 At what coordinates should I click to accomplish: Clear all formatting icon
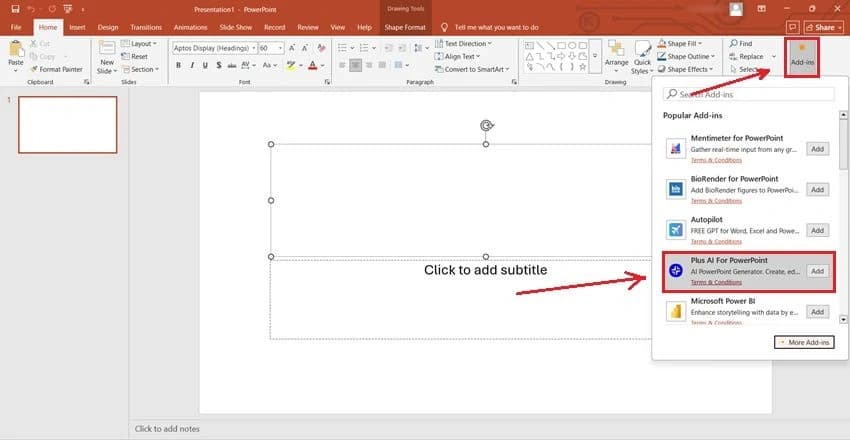point(321,48)
